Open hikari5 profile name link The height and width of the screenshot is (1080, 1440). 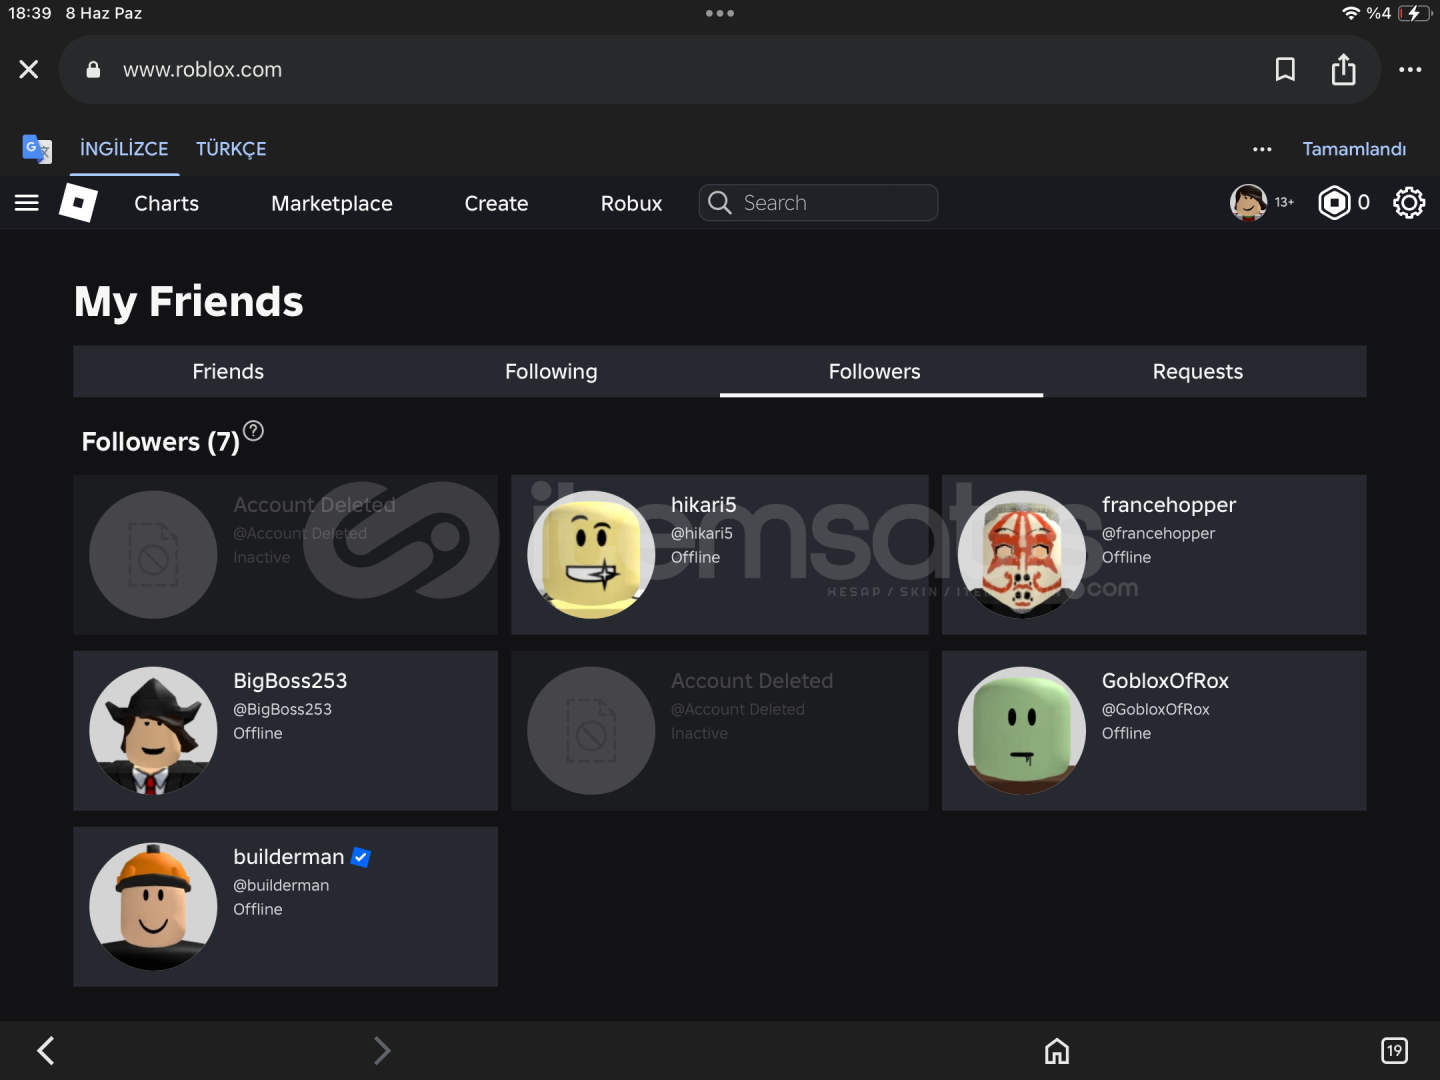(x=704, y=505)
